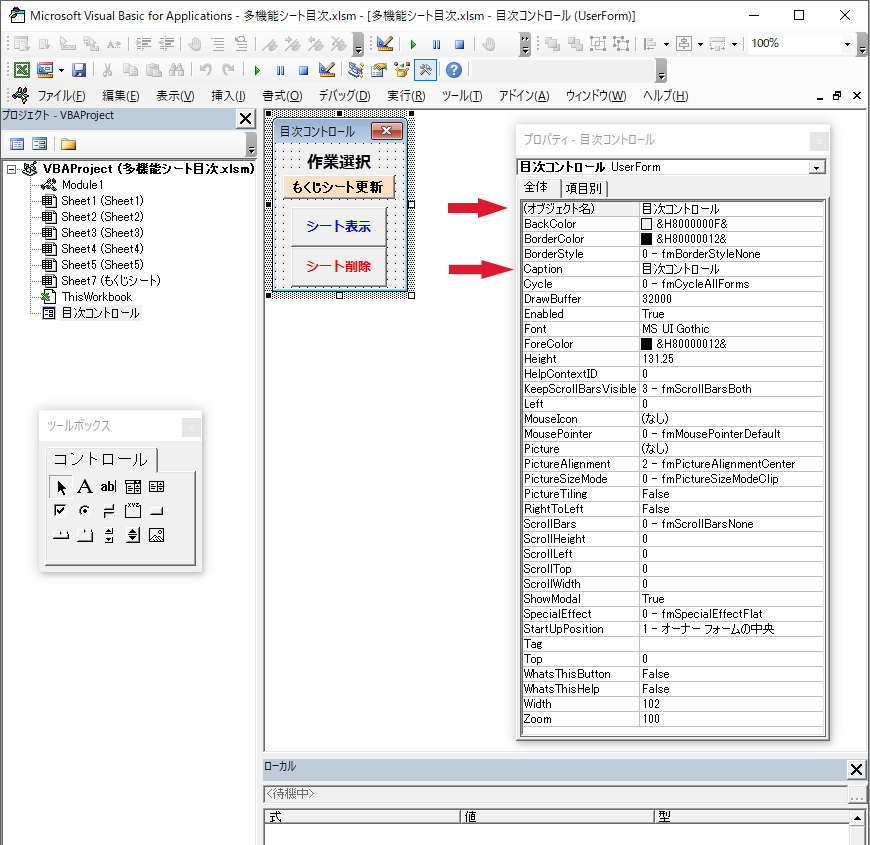This screenshot has width=870, height=845.
Task: Click the Group controls toolbar icon
Action: click(598, 44)
